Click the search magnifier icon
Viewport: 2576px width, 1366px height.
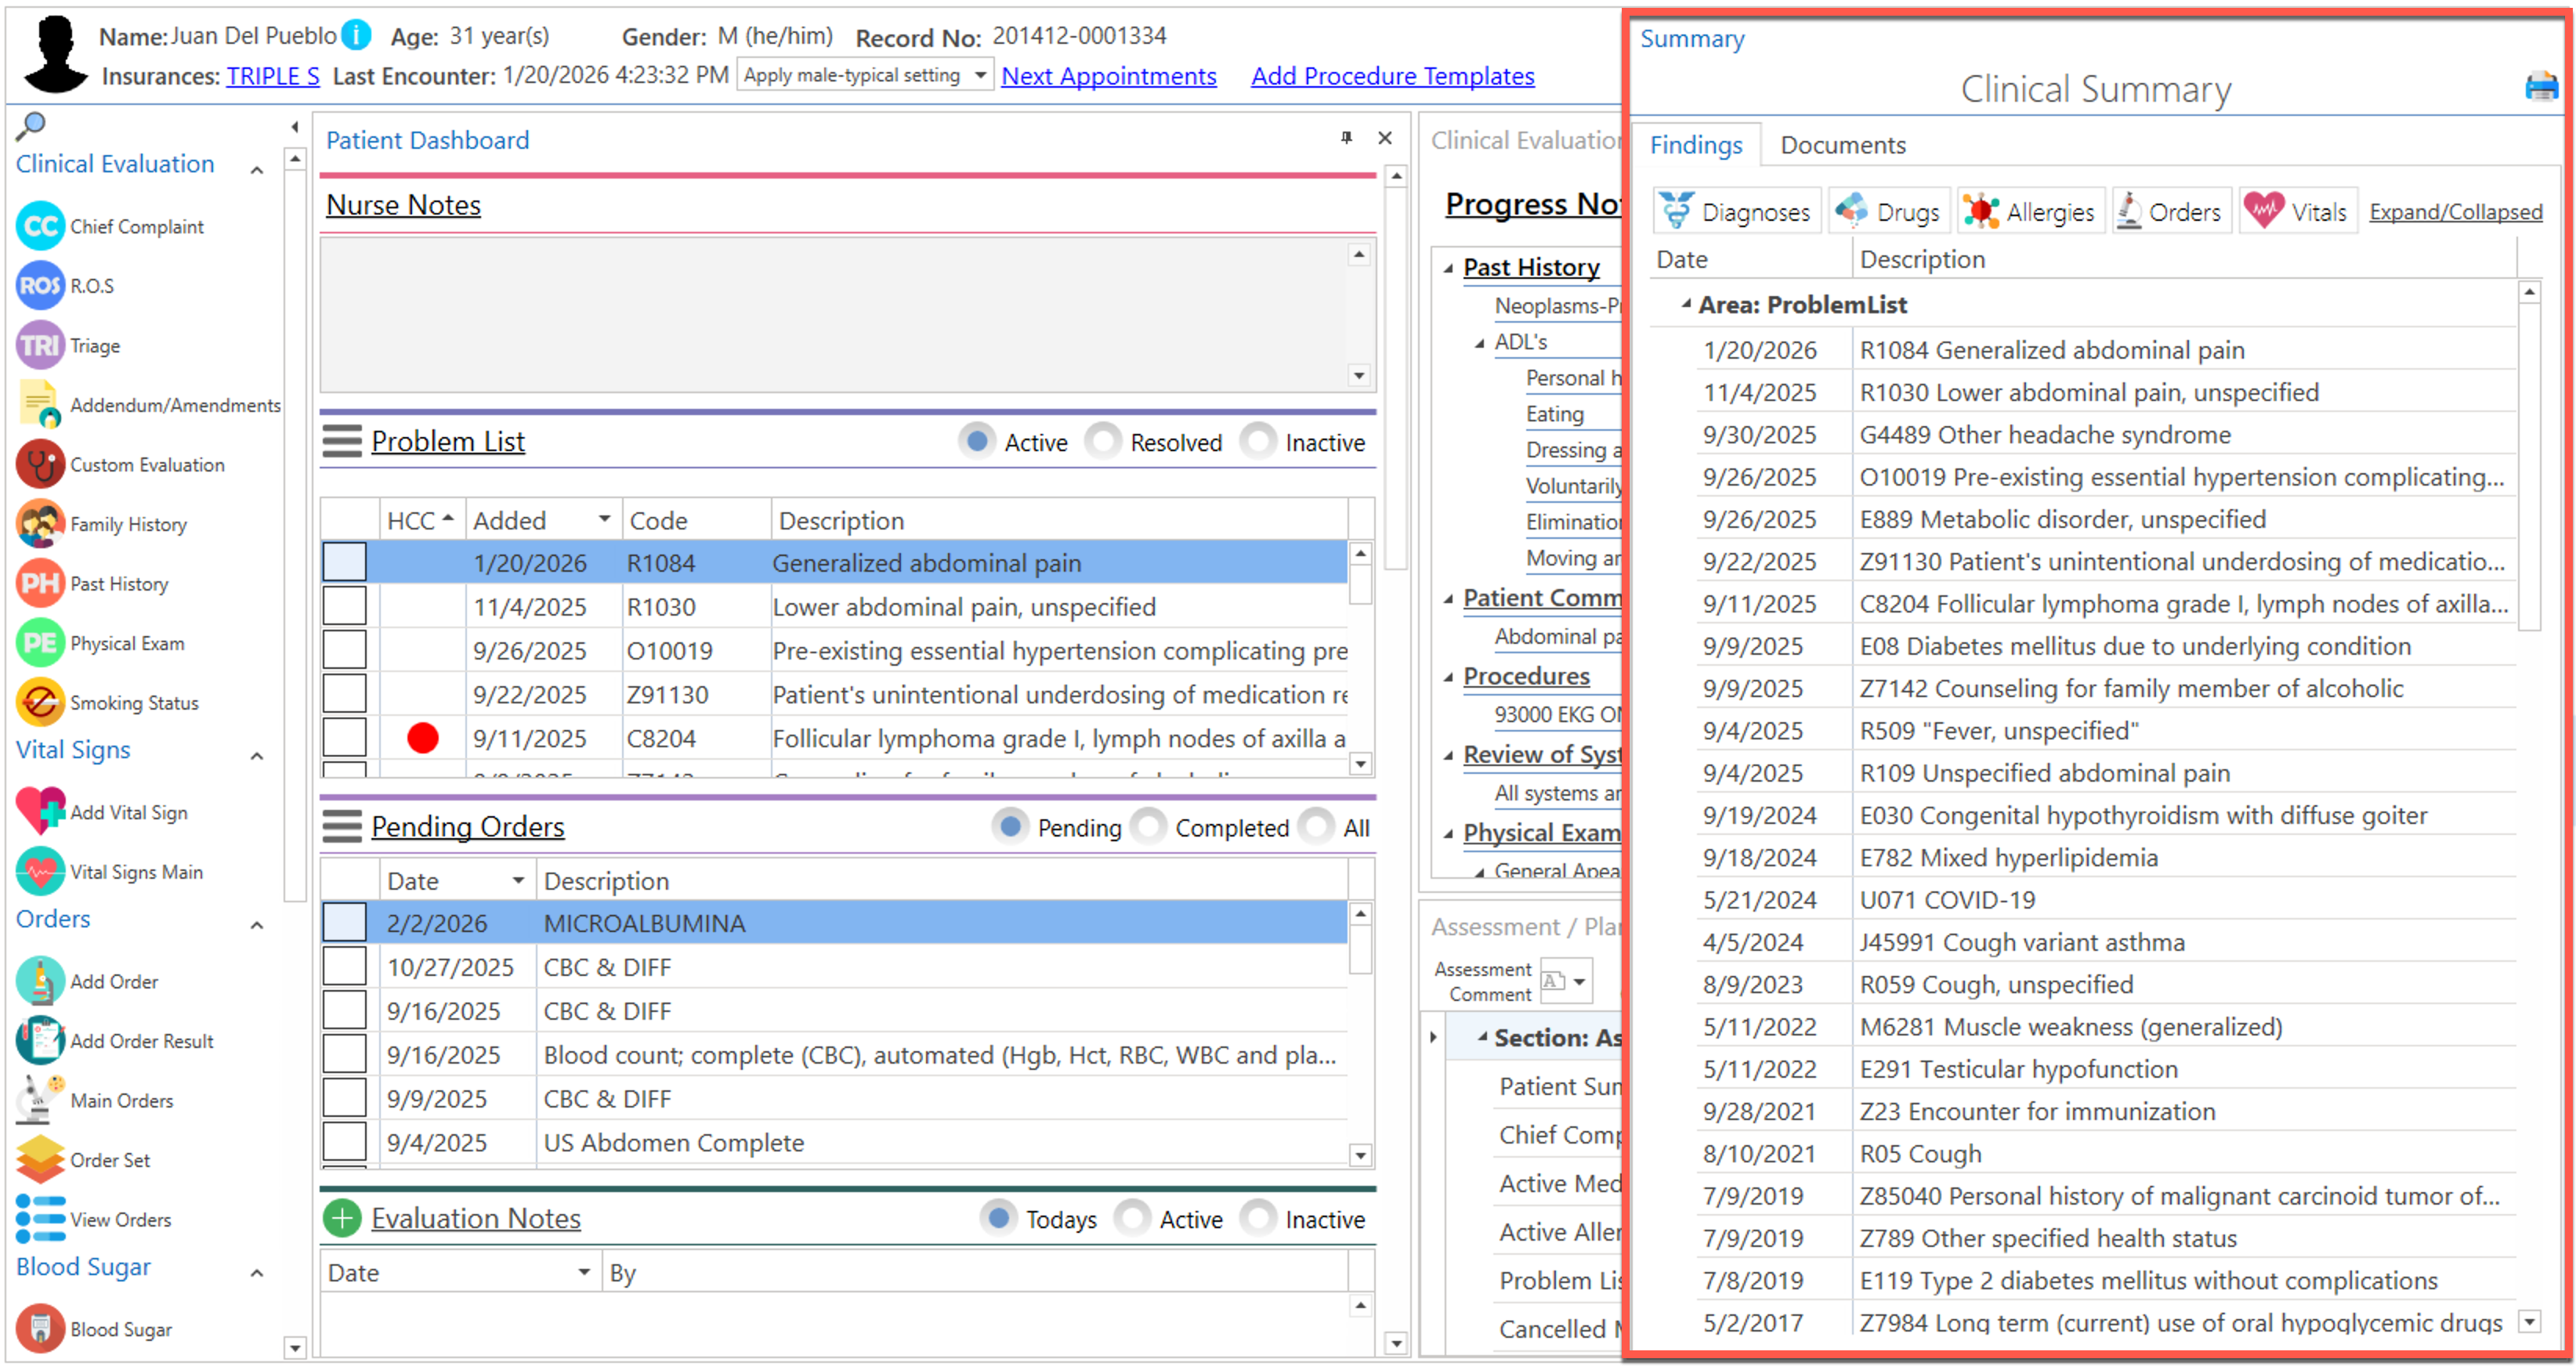click(31, 126)
